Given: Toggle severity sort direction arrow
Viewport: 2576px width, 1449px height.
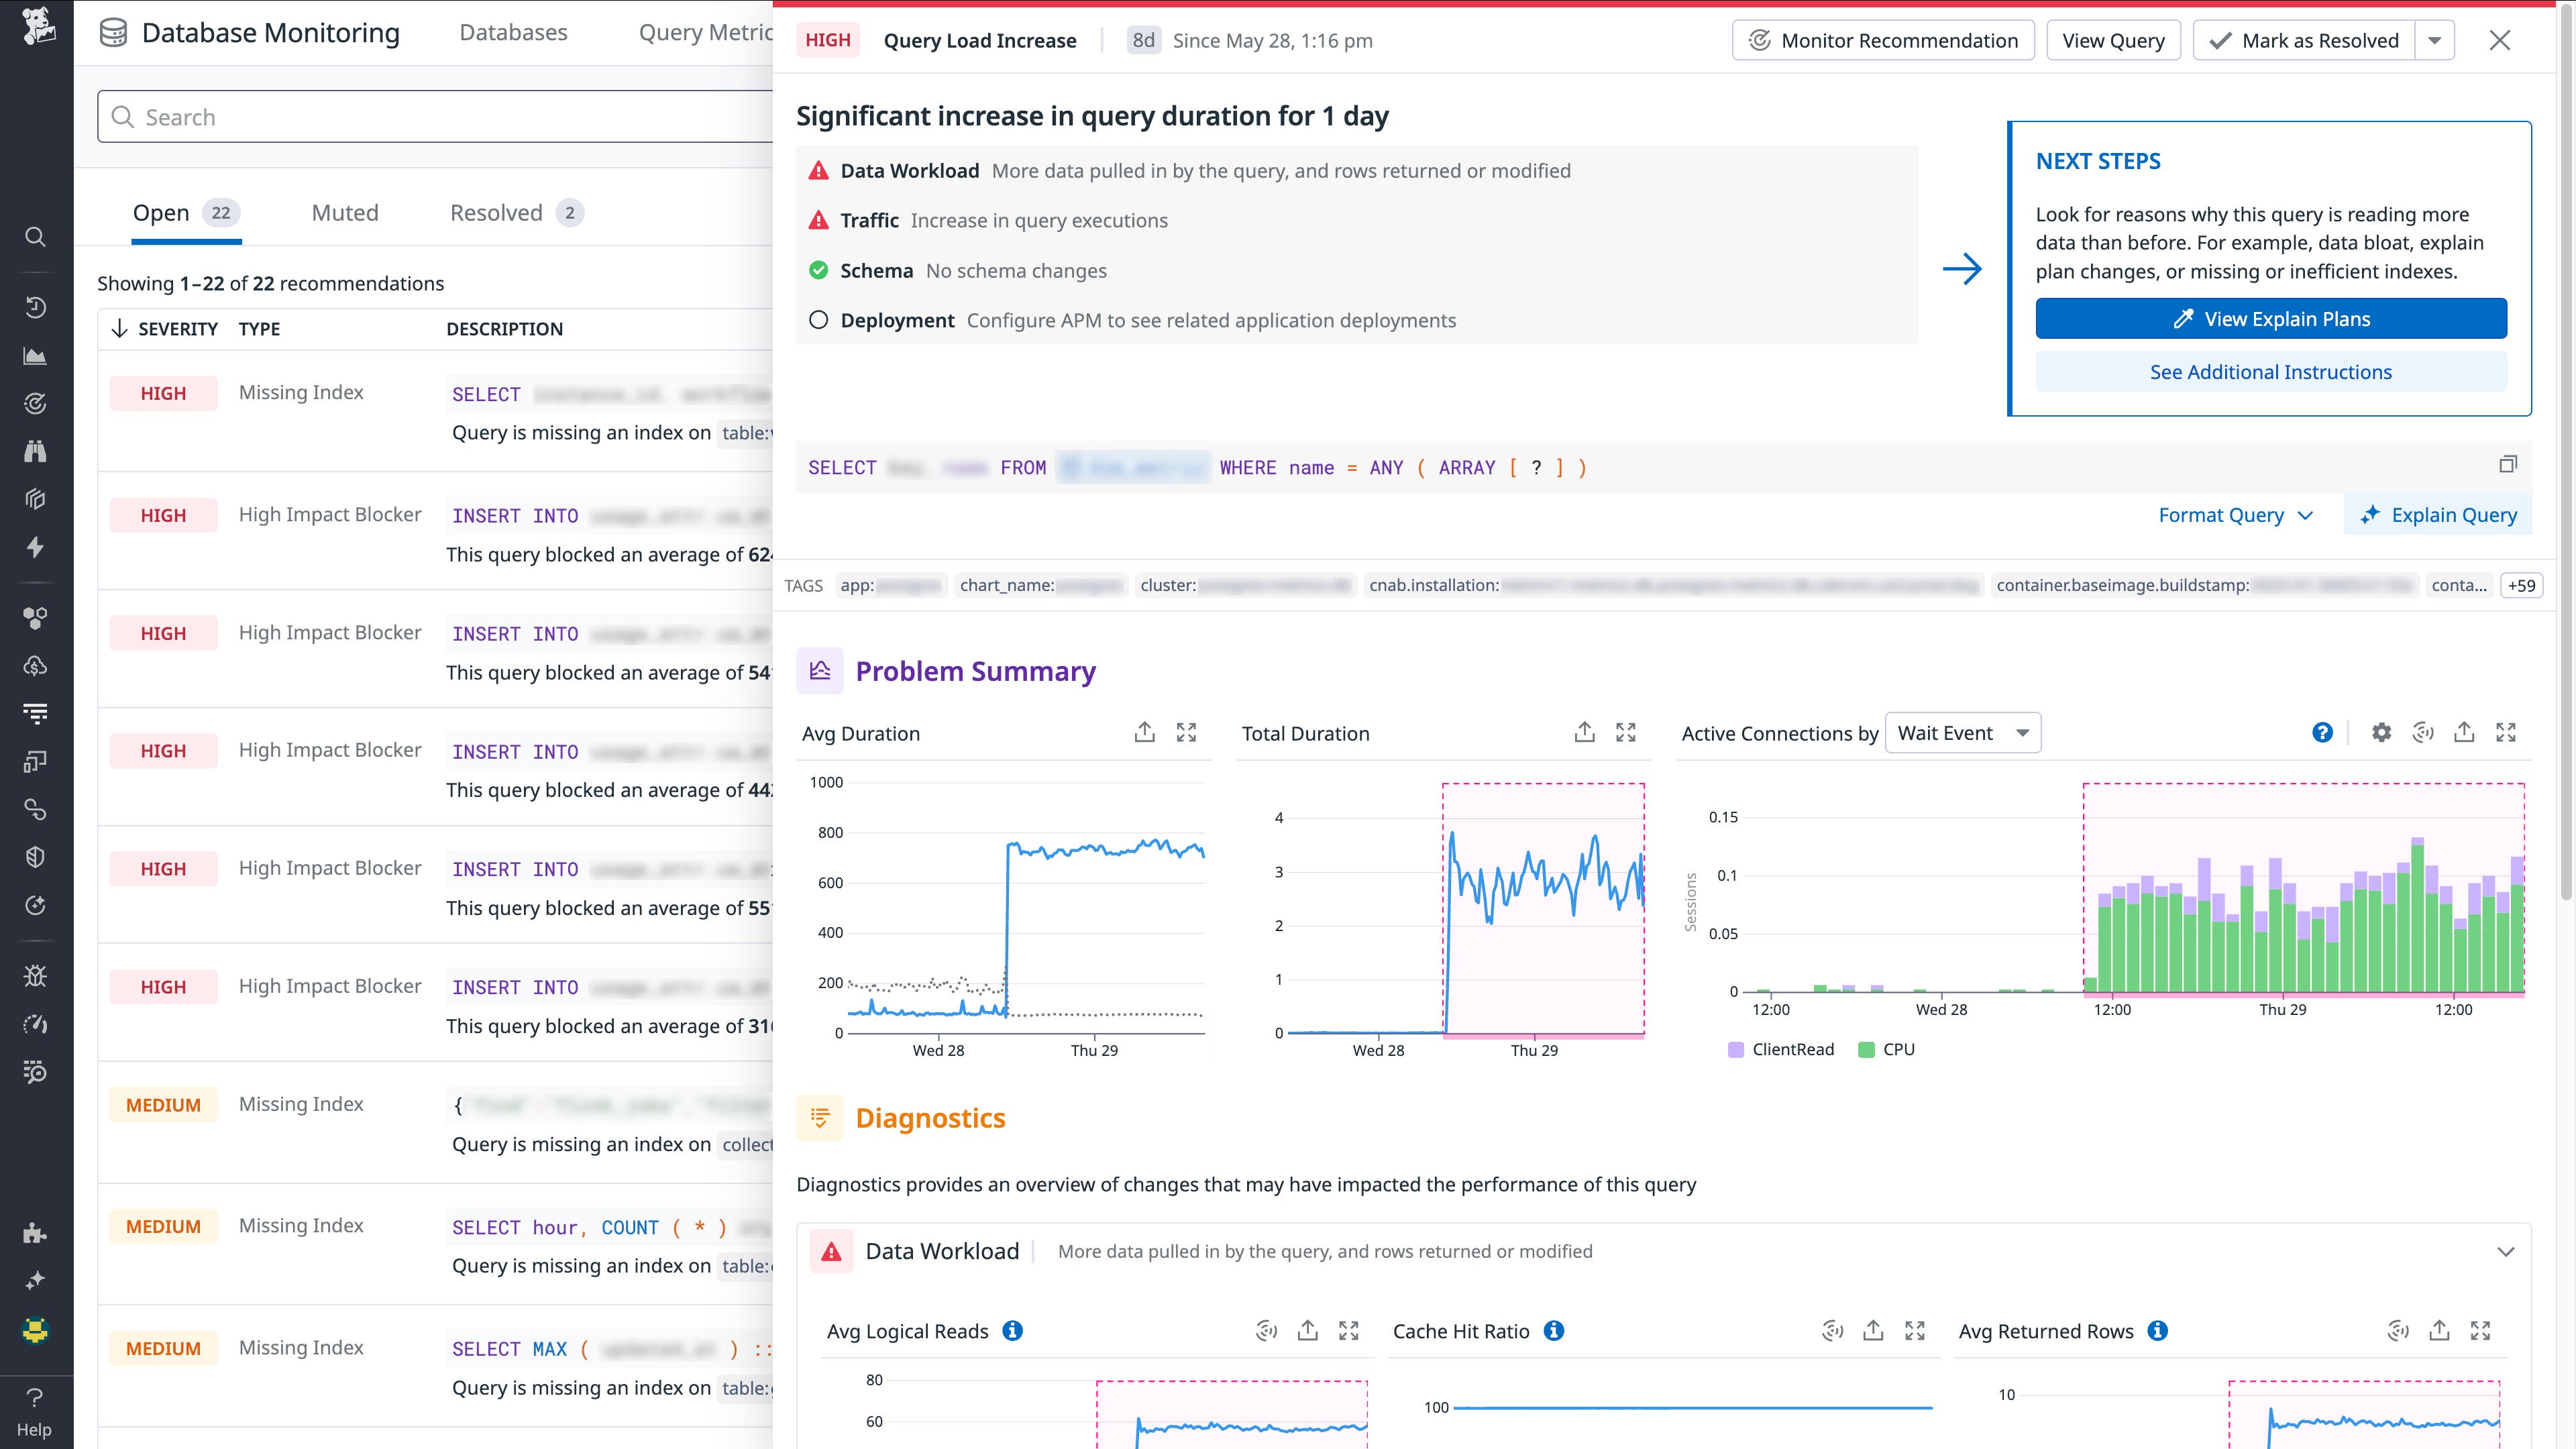Looking at the screenshot, I should click(x=120, y=328).
